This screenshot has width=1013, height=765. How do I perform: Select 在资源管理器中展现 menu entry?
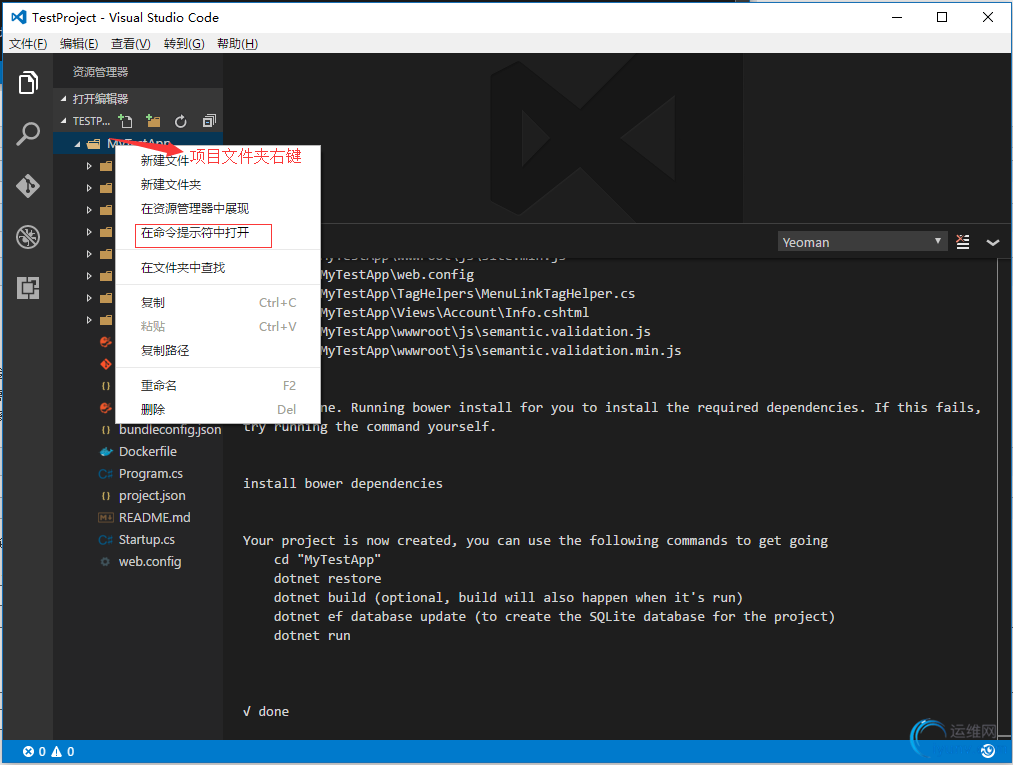point(218,209)
